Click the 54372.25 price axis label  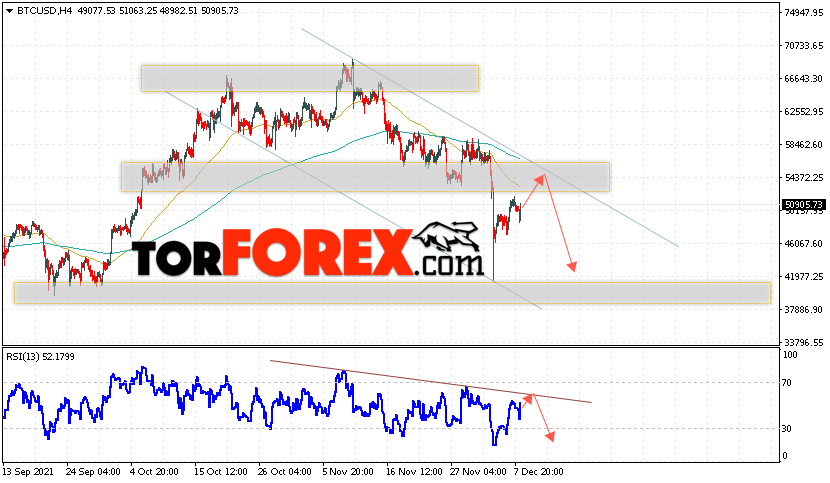804,177
